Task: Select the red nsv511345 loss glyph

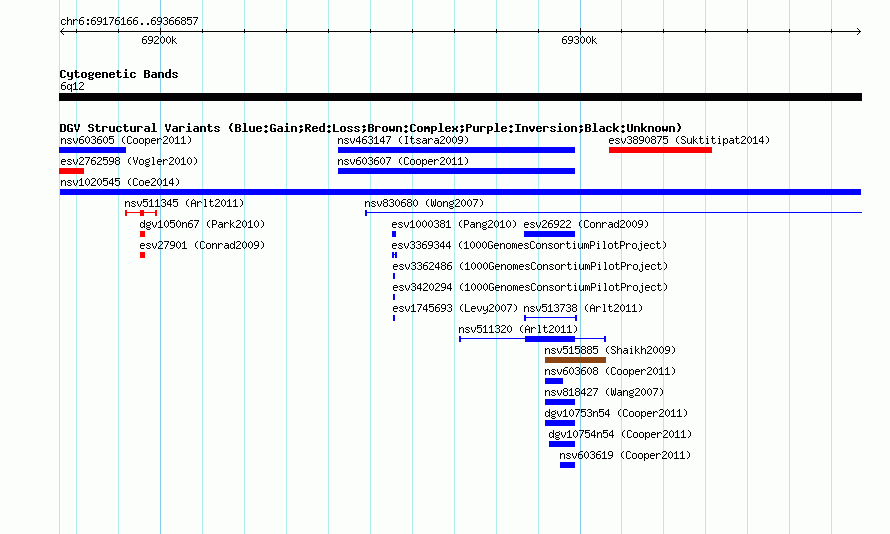Action: 141,213
